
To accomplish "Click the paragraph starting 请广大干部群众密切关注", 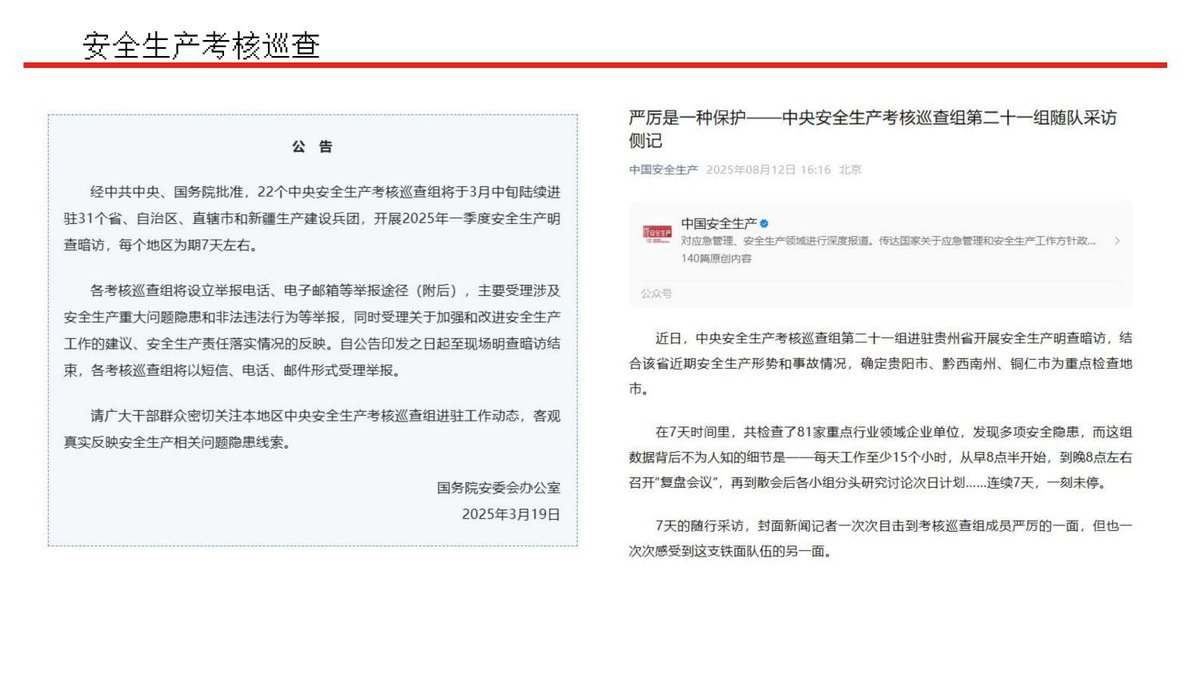I will (x=312, y=431).
